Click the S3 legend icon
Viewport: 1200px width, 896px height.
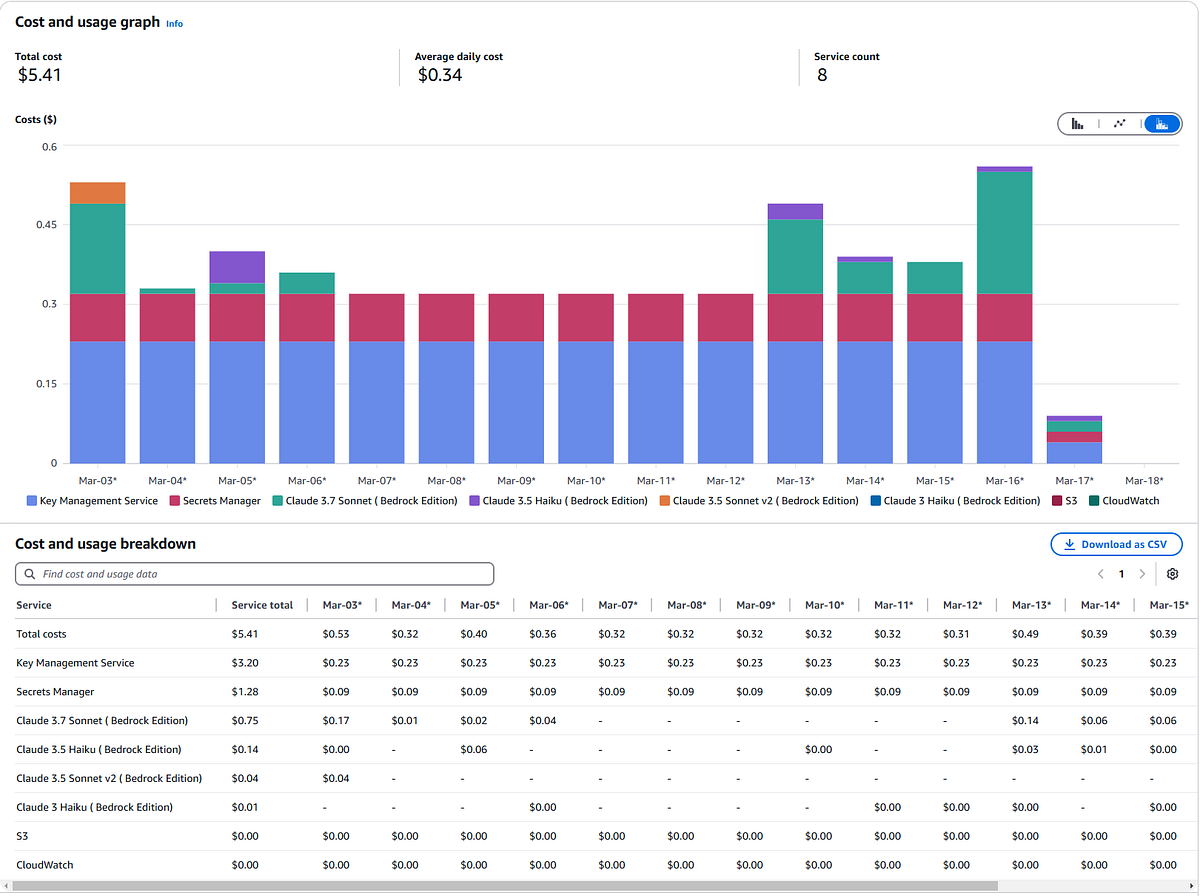click(1057, 501)
